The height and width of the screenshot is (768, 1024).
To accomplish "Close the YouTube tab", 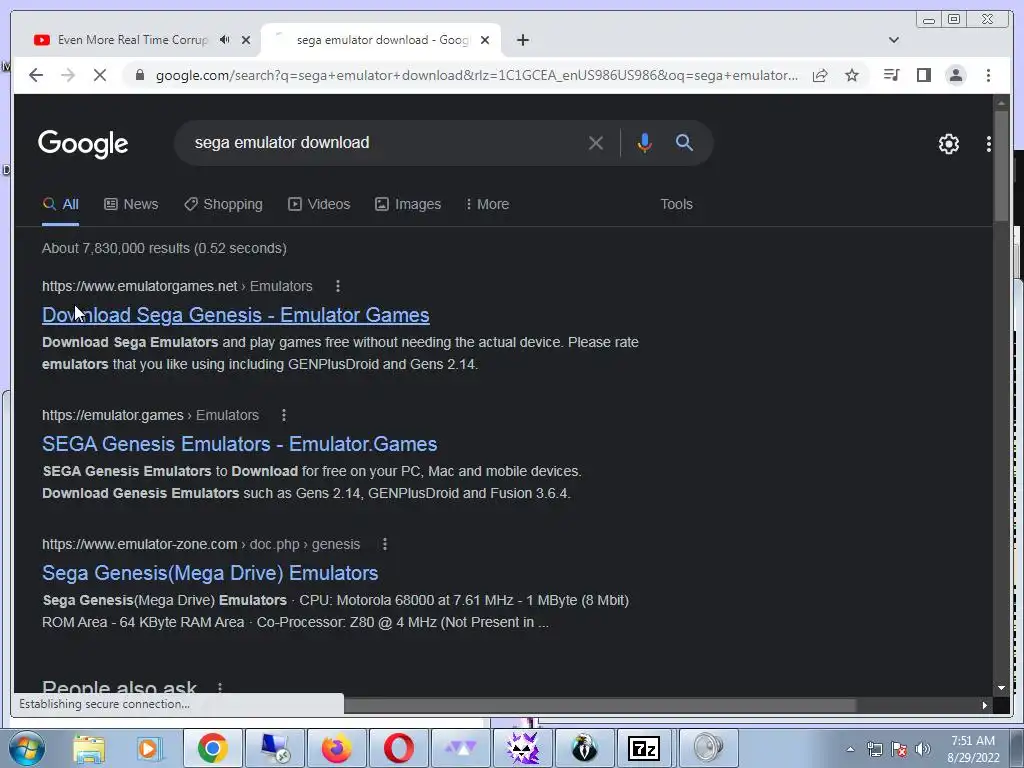I will pyautogui.click(x=246, y=40).
